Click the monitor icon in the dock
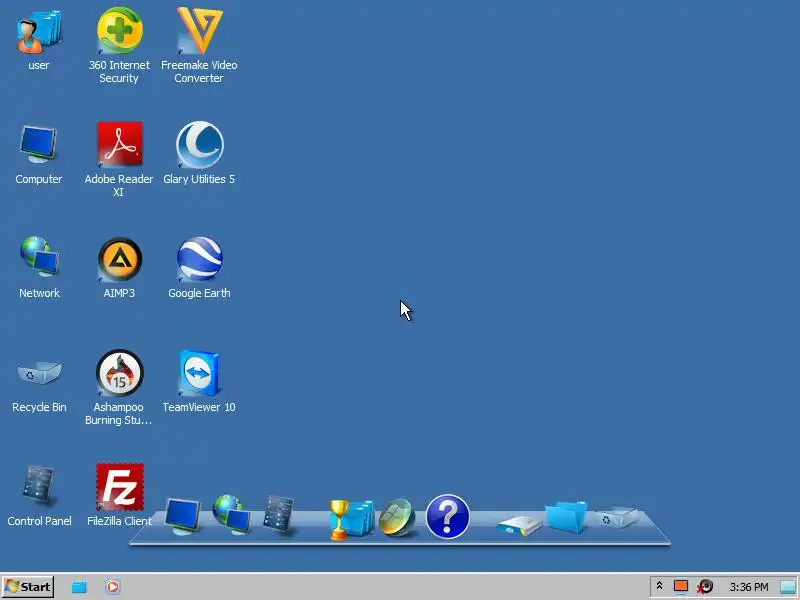Screen dimensions: 800x600 pos(183,516)
